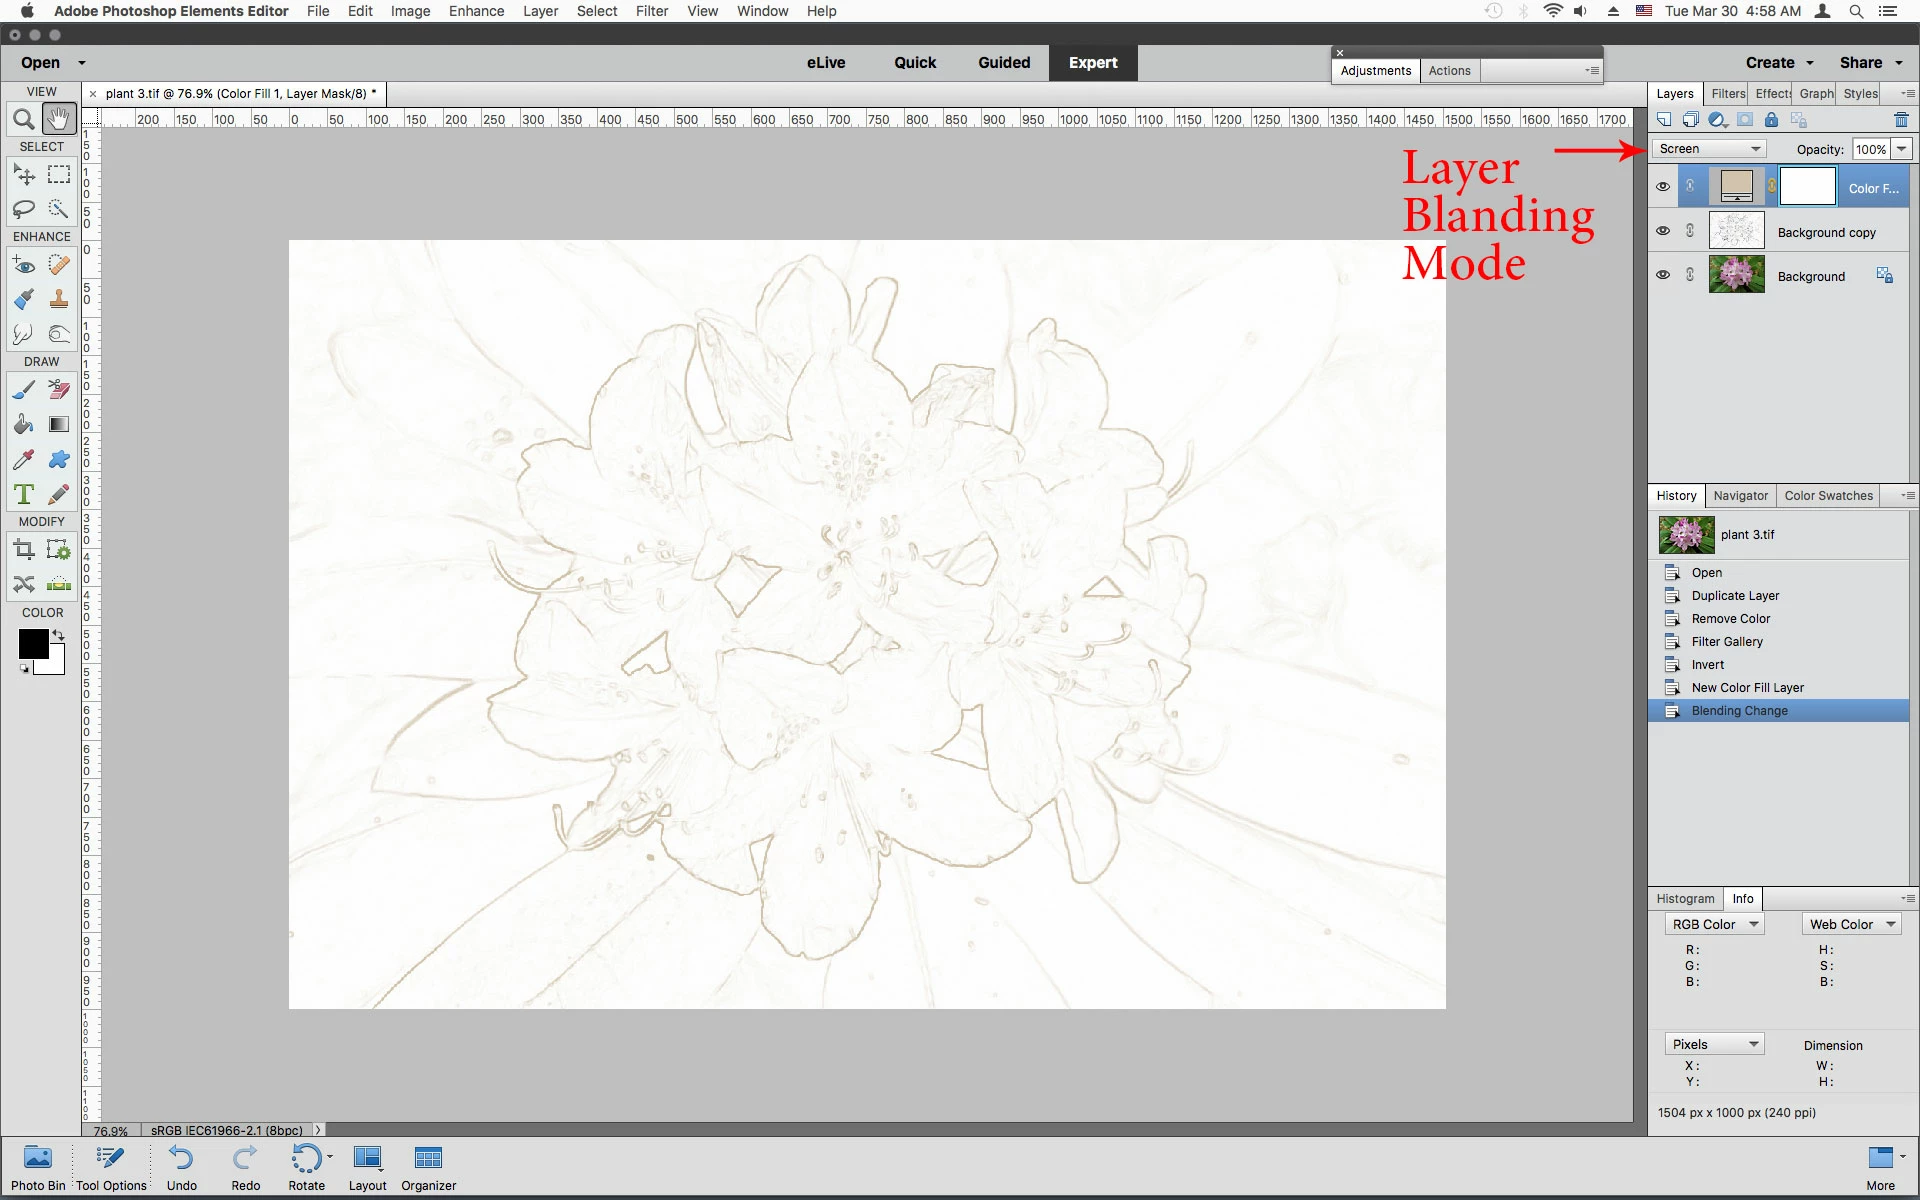Select the Type tool
The height and width of the screenshot is (1200, 1920).
click(x=24, y=494)
